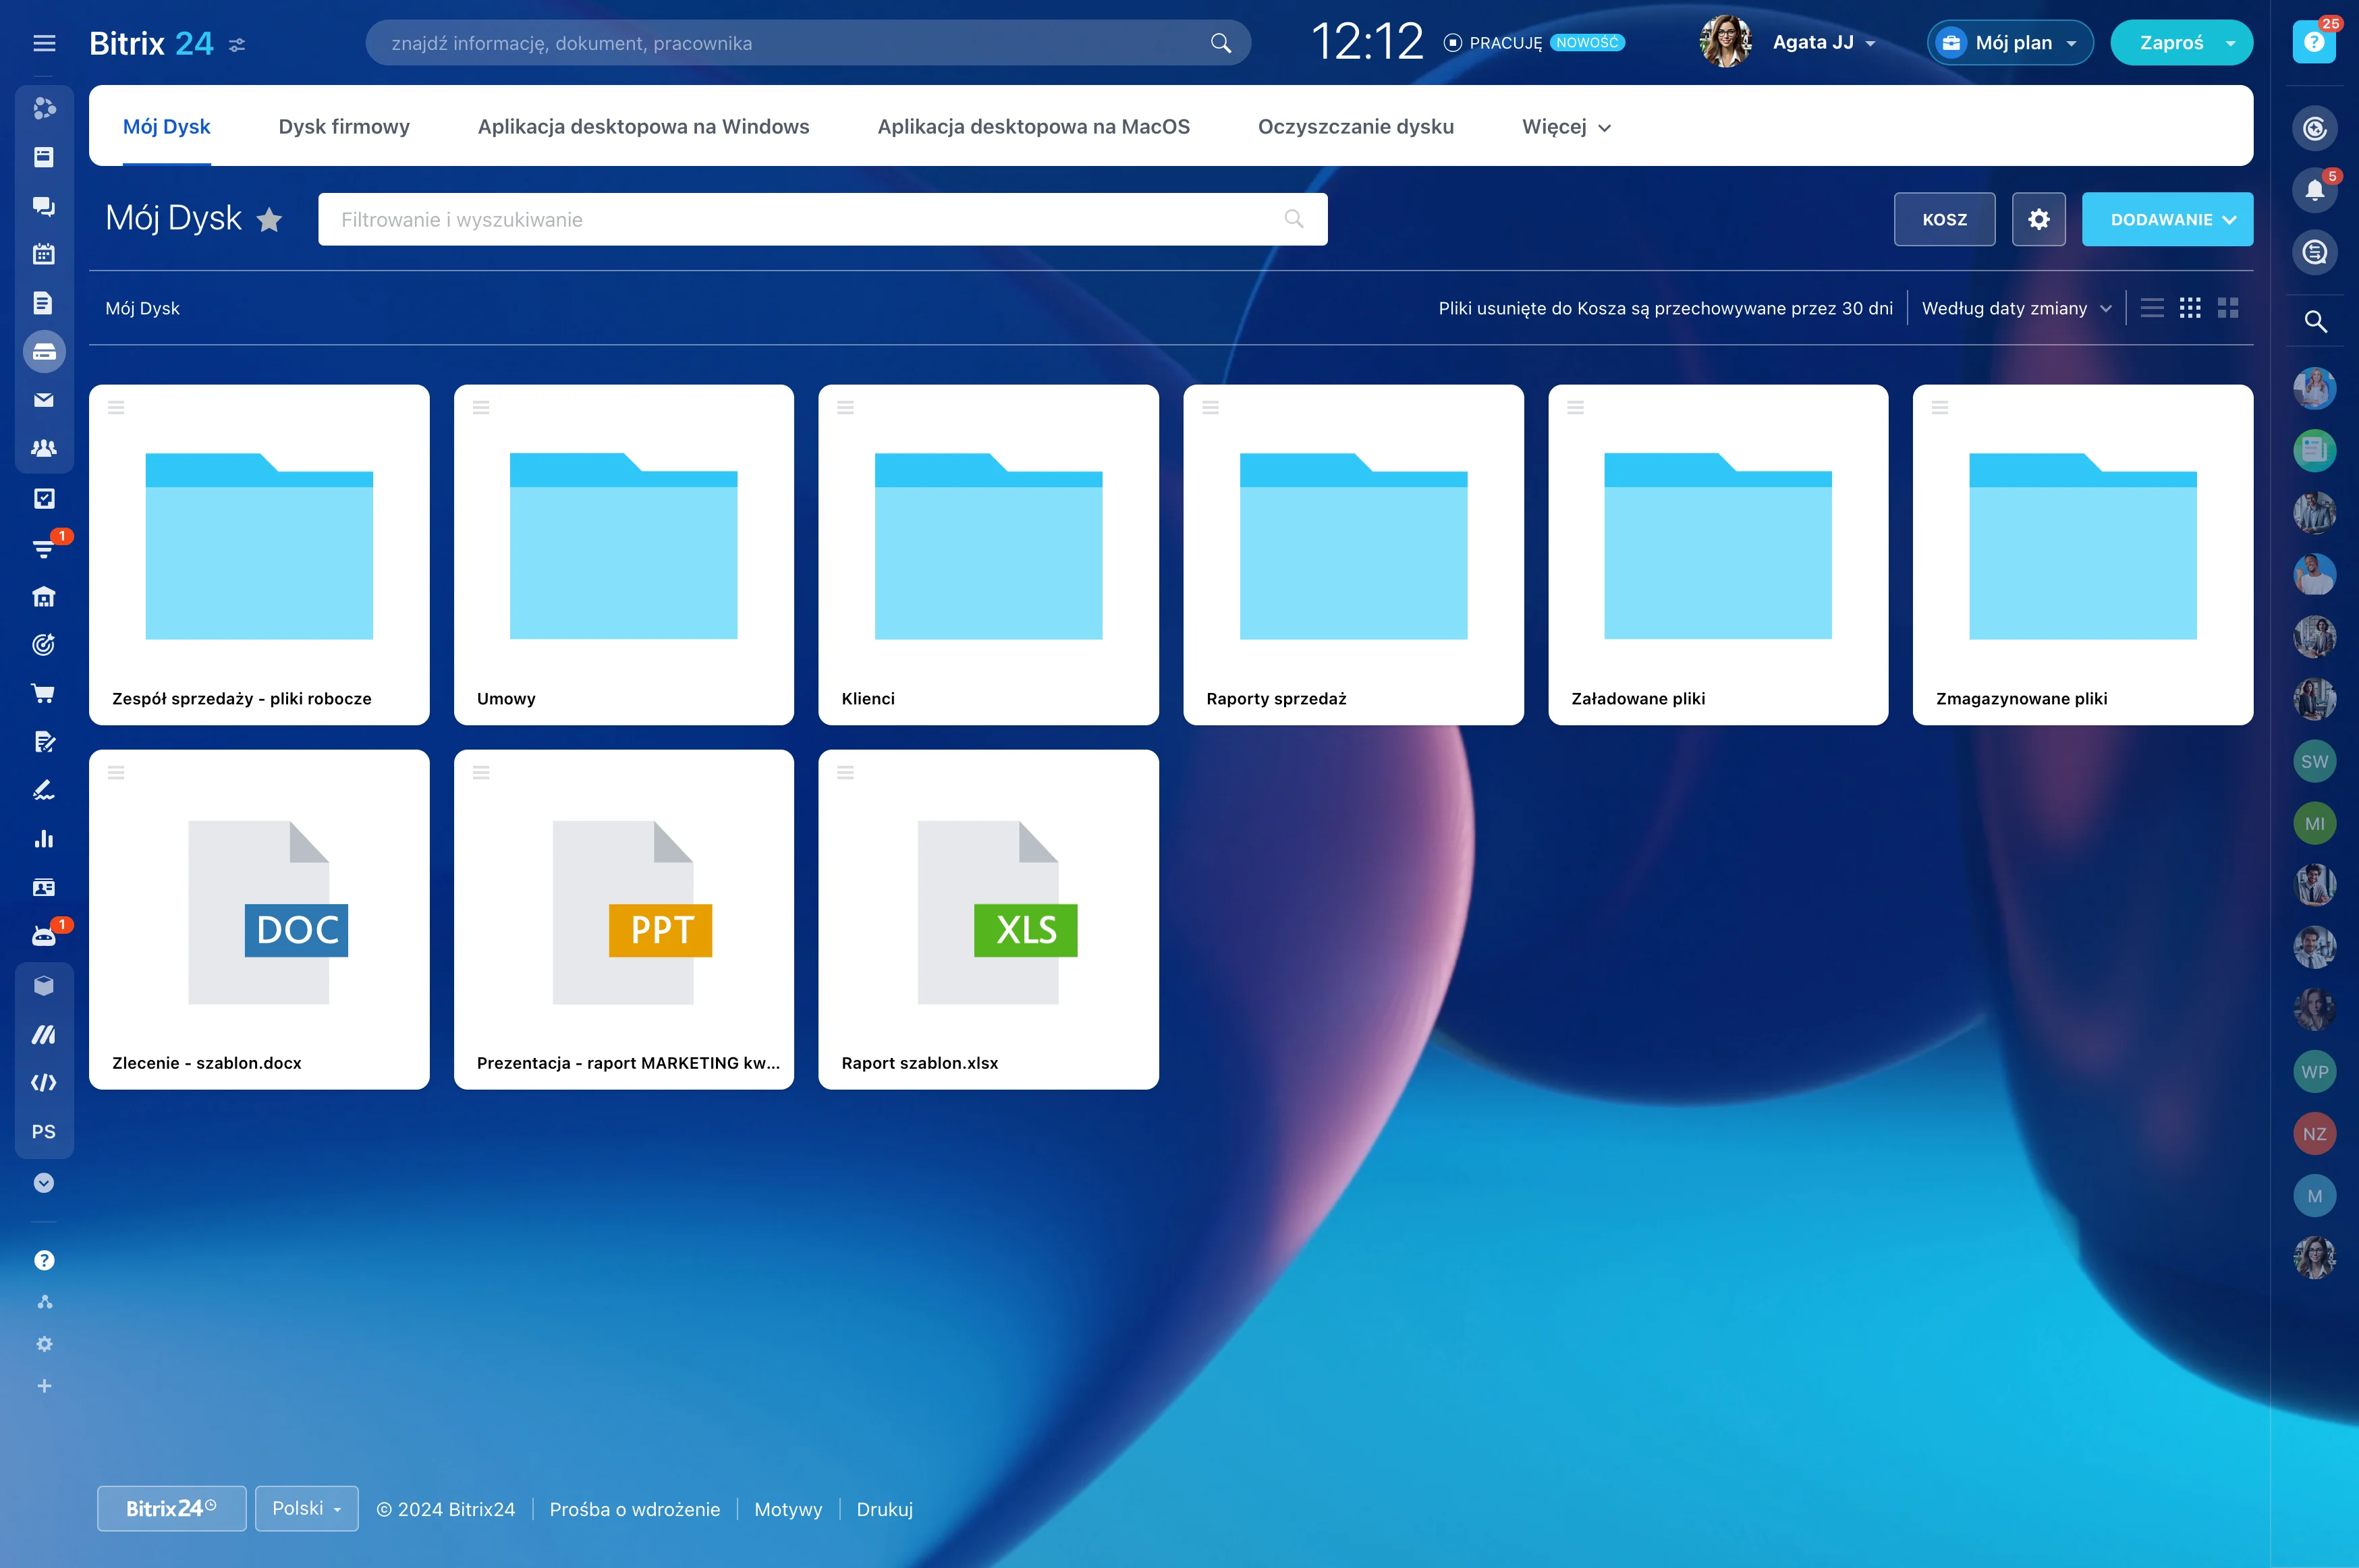Open the shopping cart sidebar icon
This screenshot has width=2359, height=1568.
point(43,693)
